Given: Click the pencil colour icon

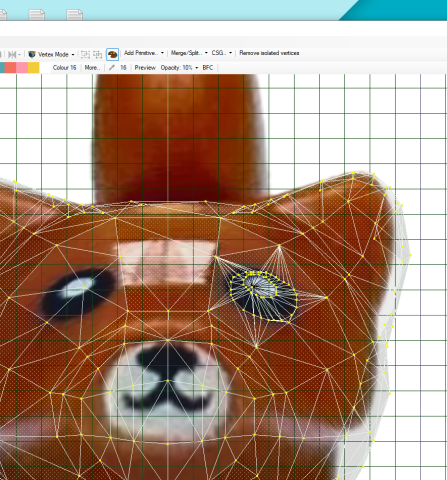Looking at the screenshot, I should click(112, 68).
